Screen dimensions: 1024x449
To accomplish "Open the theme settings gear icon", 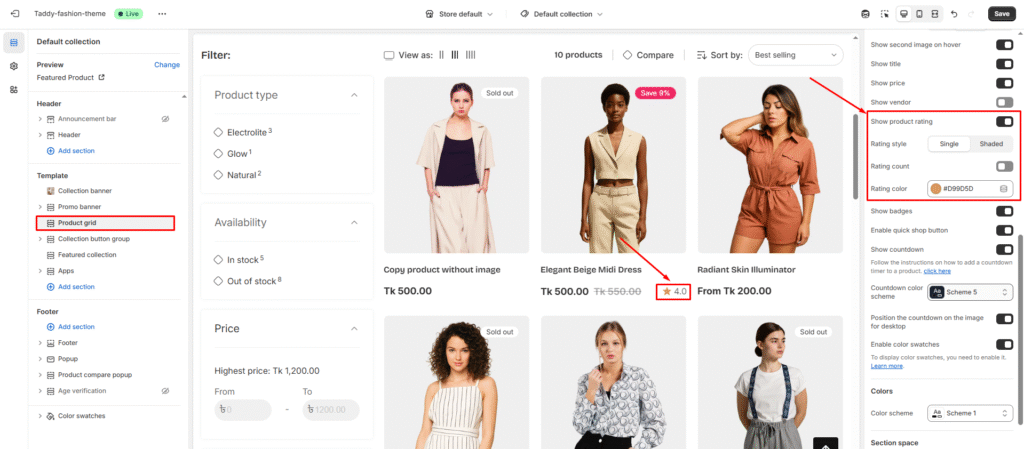I will tap(14, 66).
